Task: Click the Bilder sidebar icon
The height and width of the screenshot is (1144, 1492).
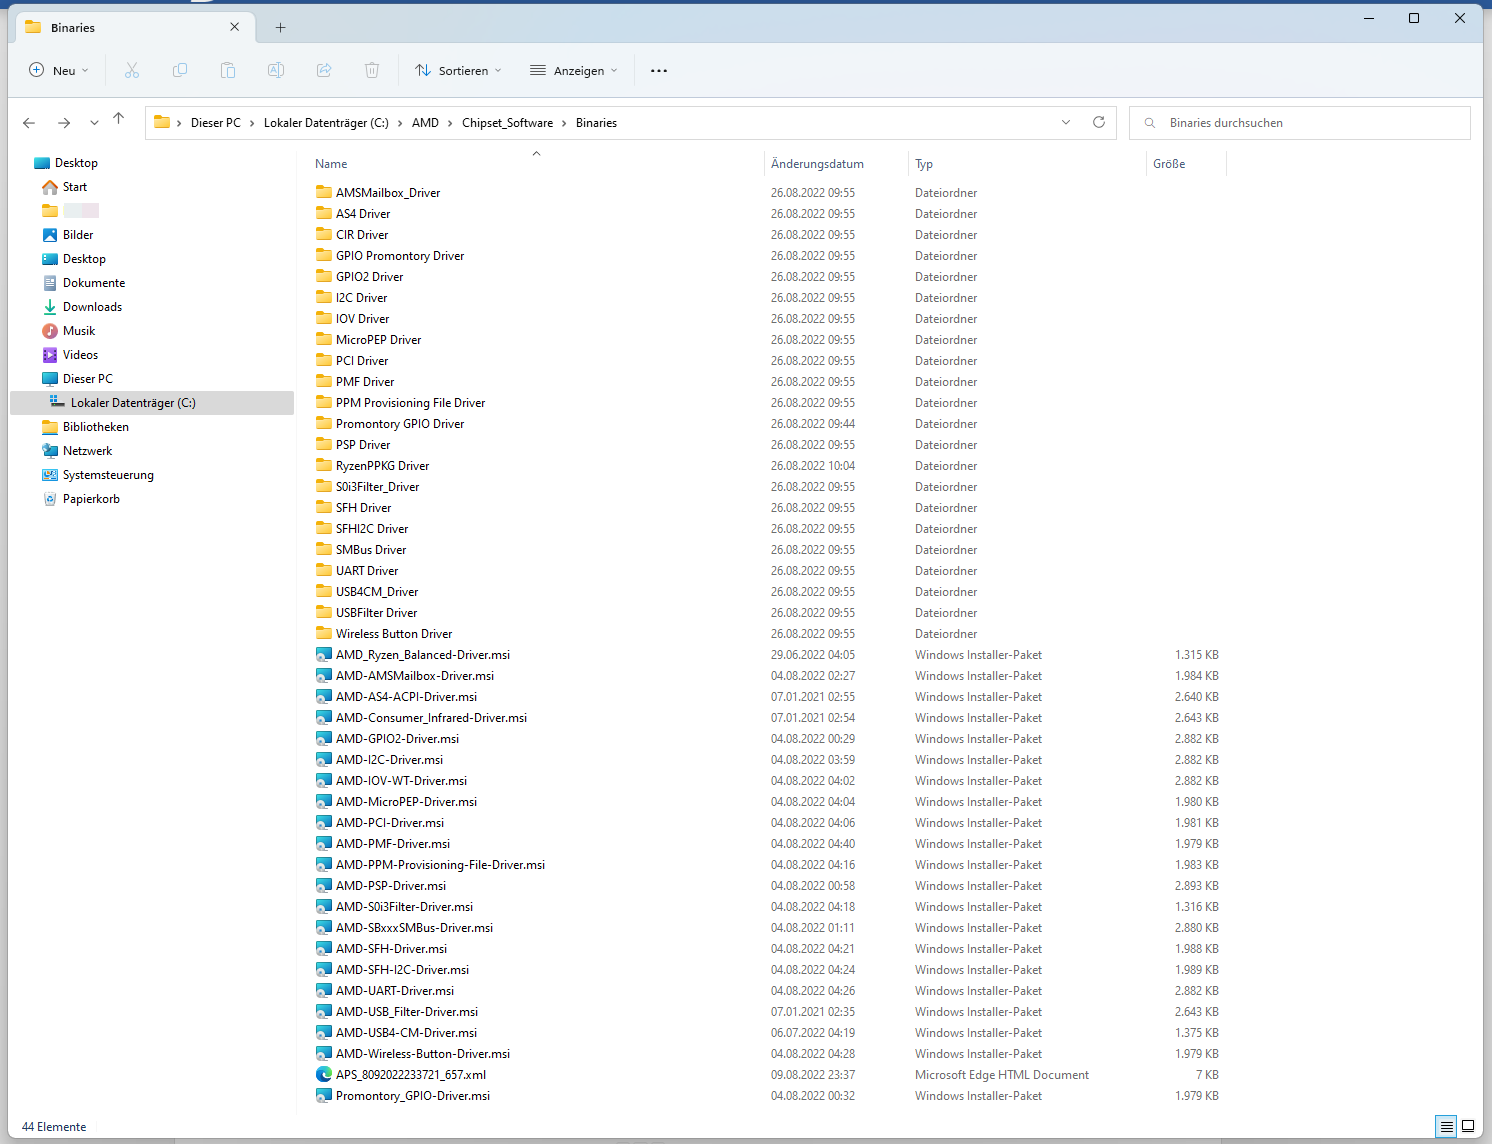Action: pyautogui.click(x=50, y=235)
